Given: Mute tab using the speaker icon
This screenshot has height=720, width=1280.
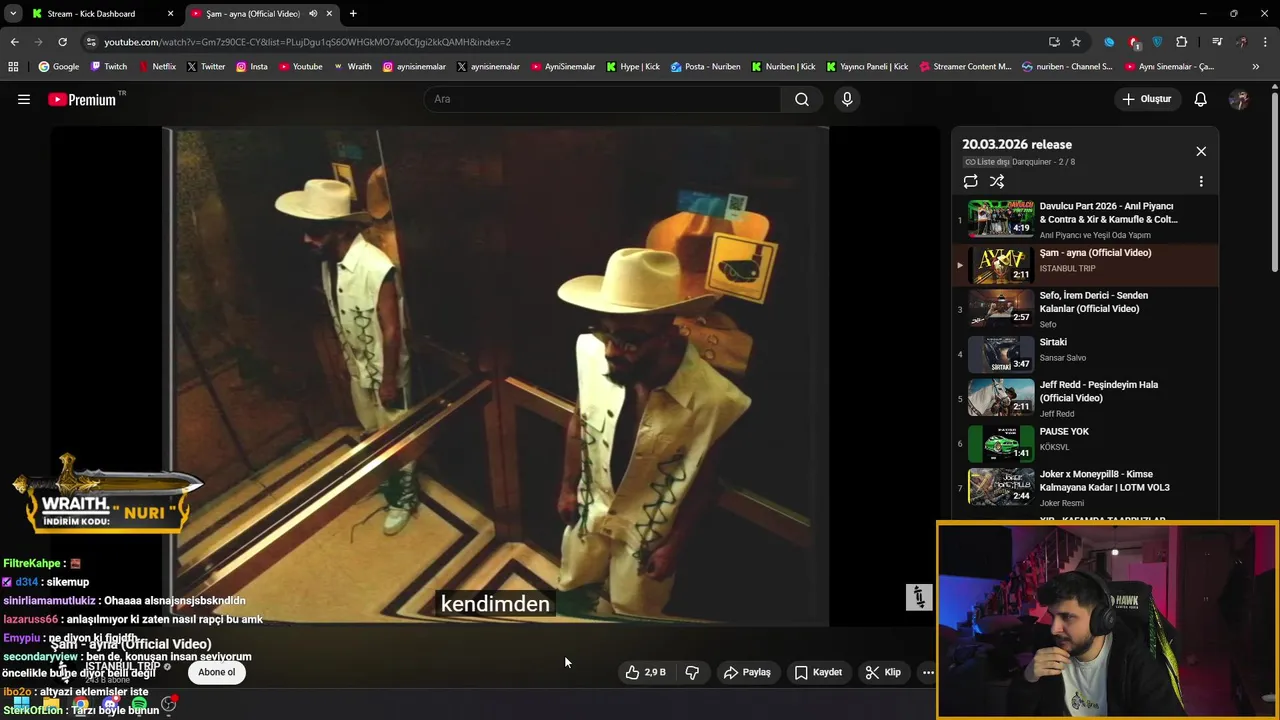Looking at the screenshot, I should [x=313, y=14].
